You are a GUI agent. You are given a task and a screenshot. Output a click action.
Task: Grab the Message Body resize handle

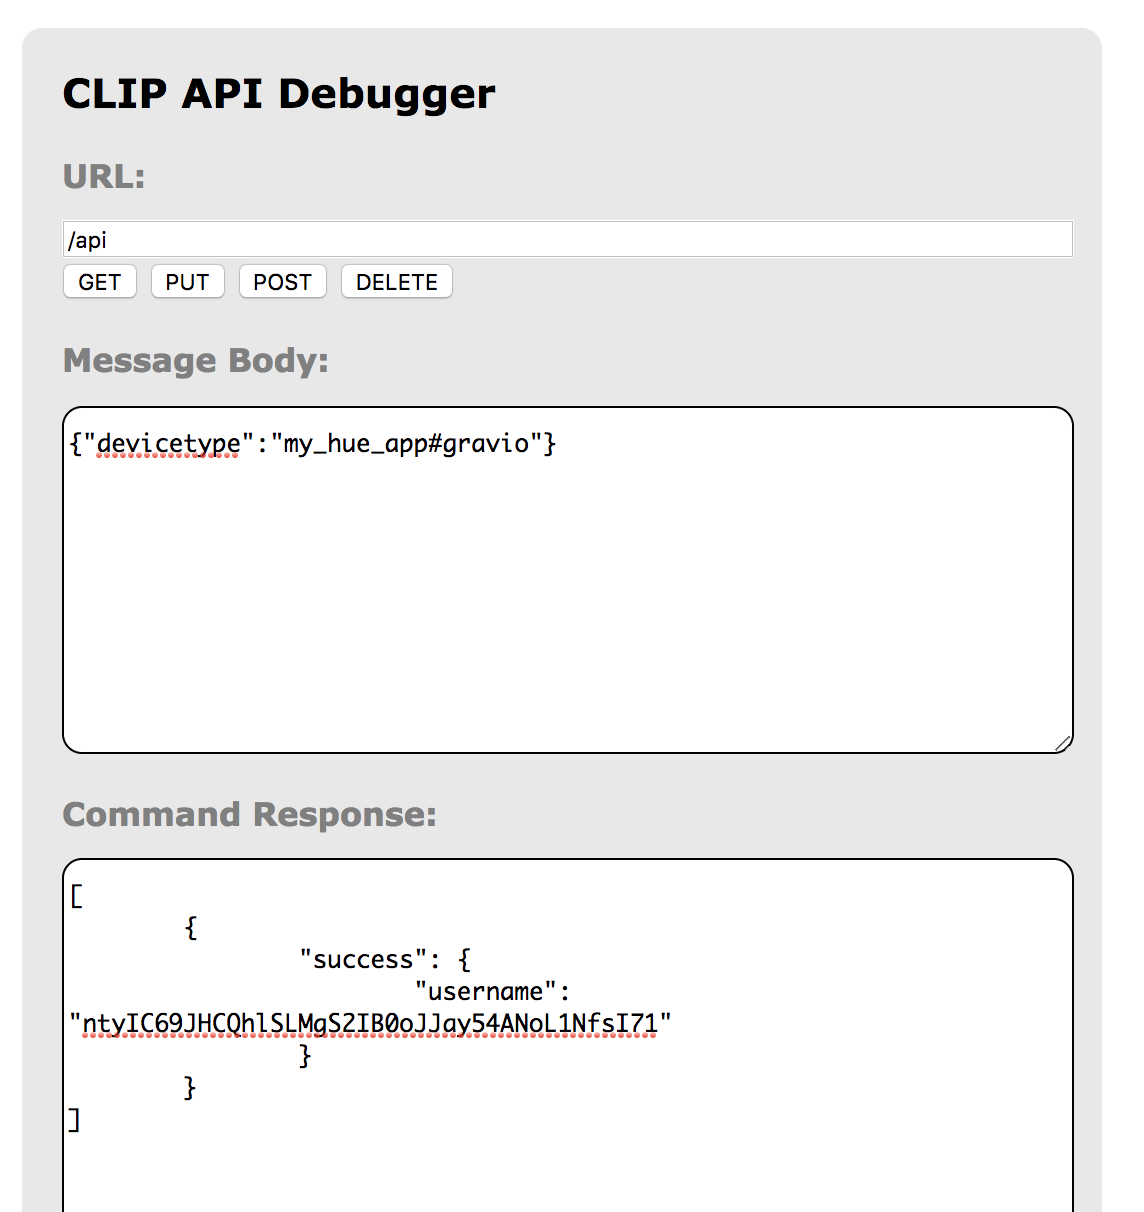(x=1063, y=743)
